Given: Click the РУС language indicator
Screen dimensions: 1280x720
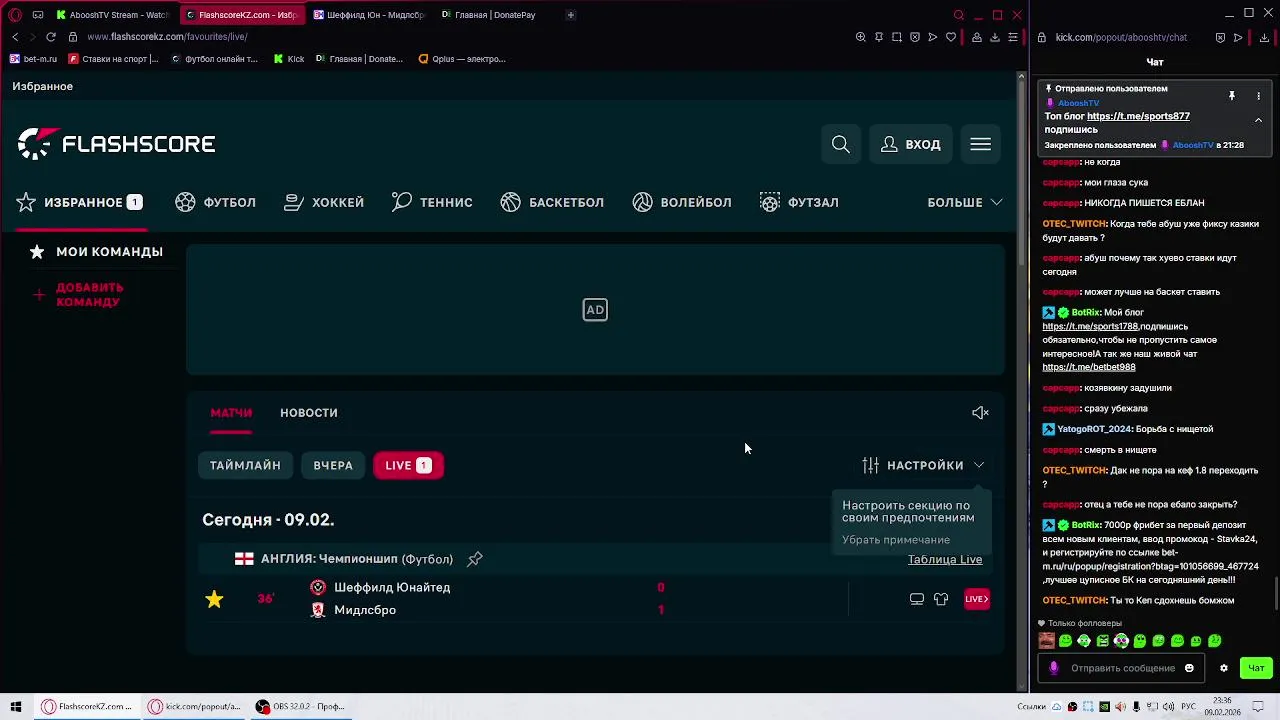Looking at the screenshot, I should click(1188, 706).
